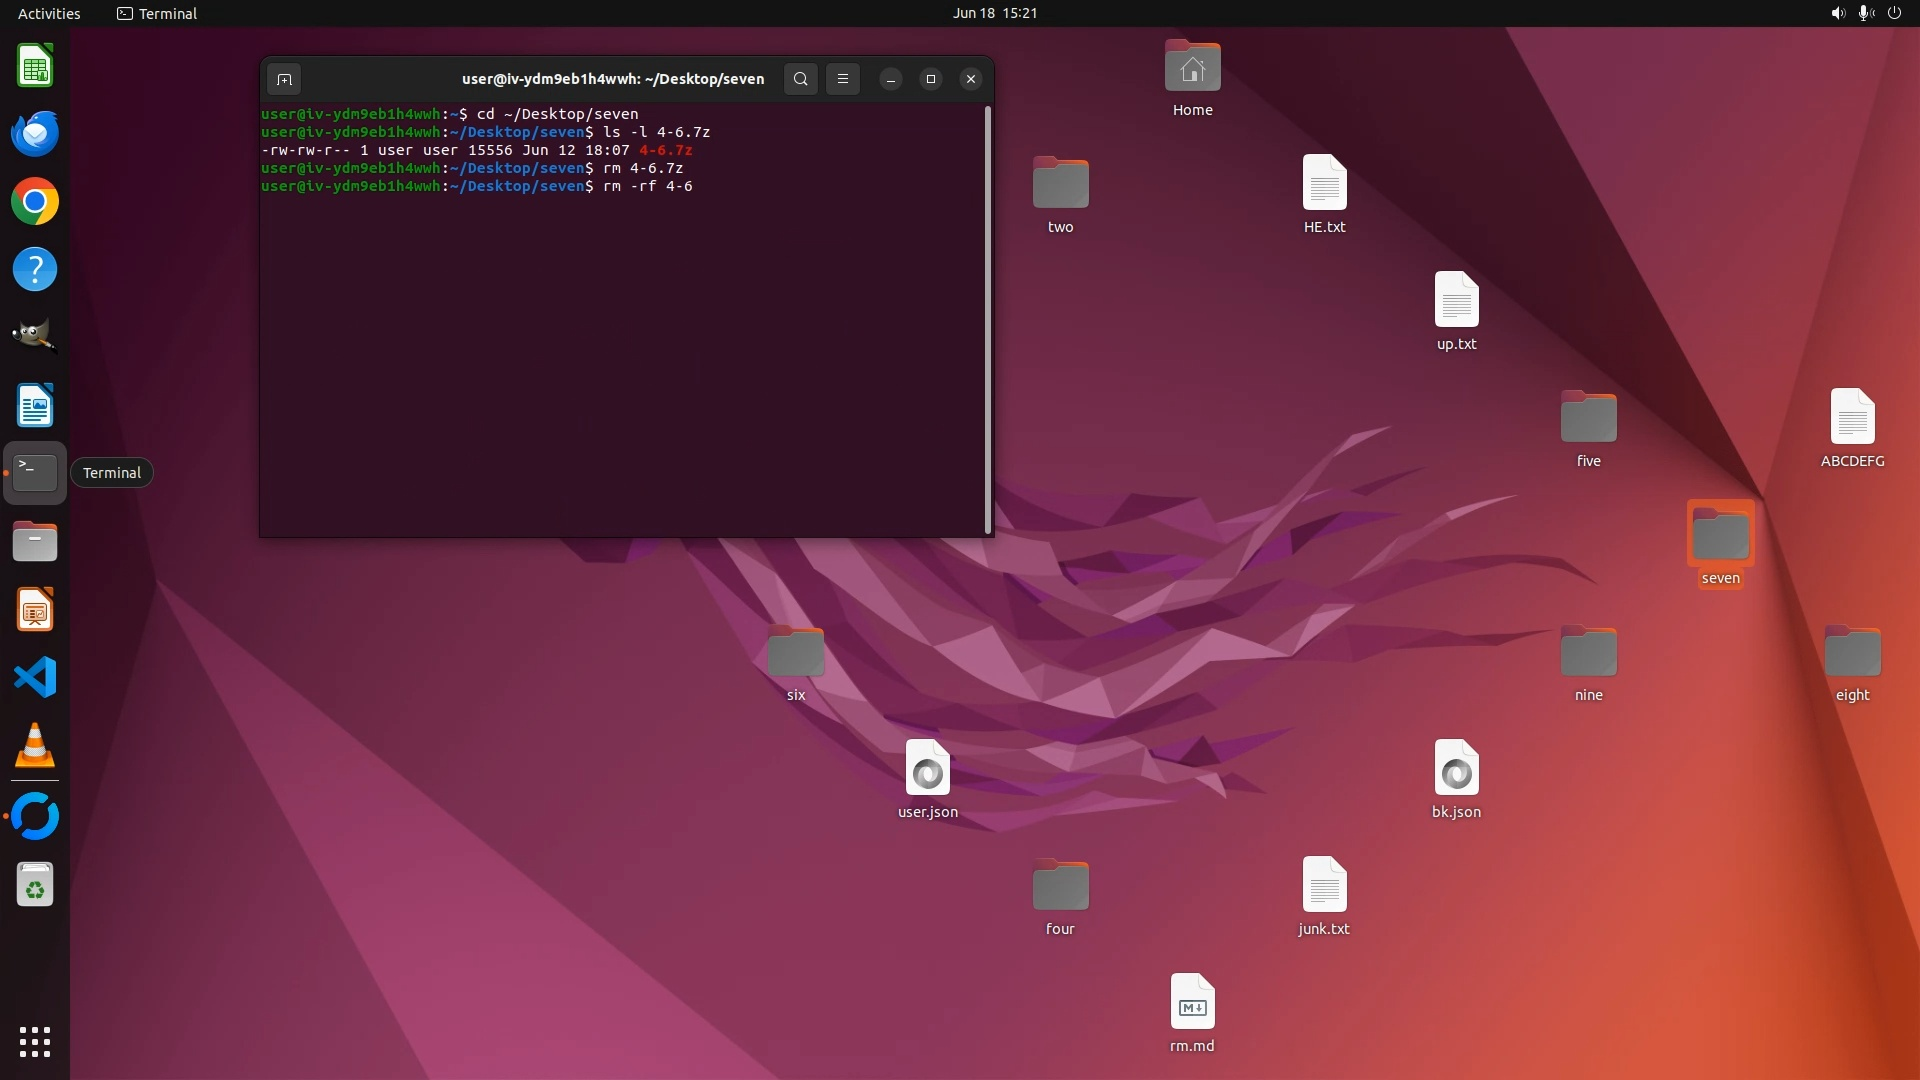Click the terminal window scrollbar
1920x1080 pixels.
988,320
